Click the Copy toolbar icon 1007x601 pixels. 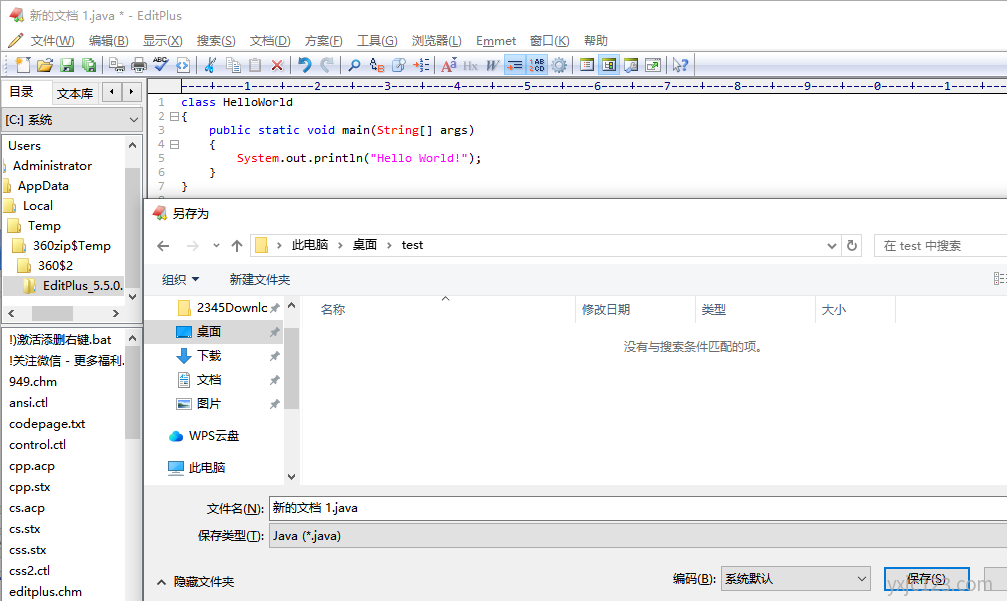tap(233, 65)
